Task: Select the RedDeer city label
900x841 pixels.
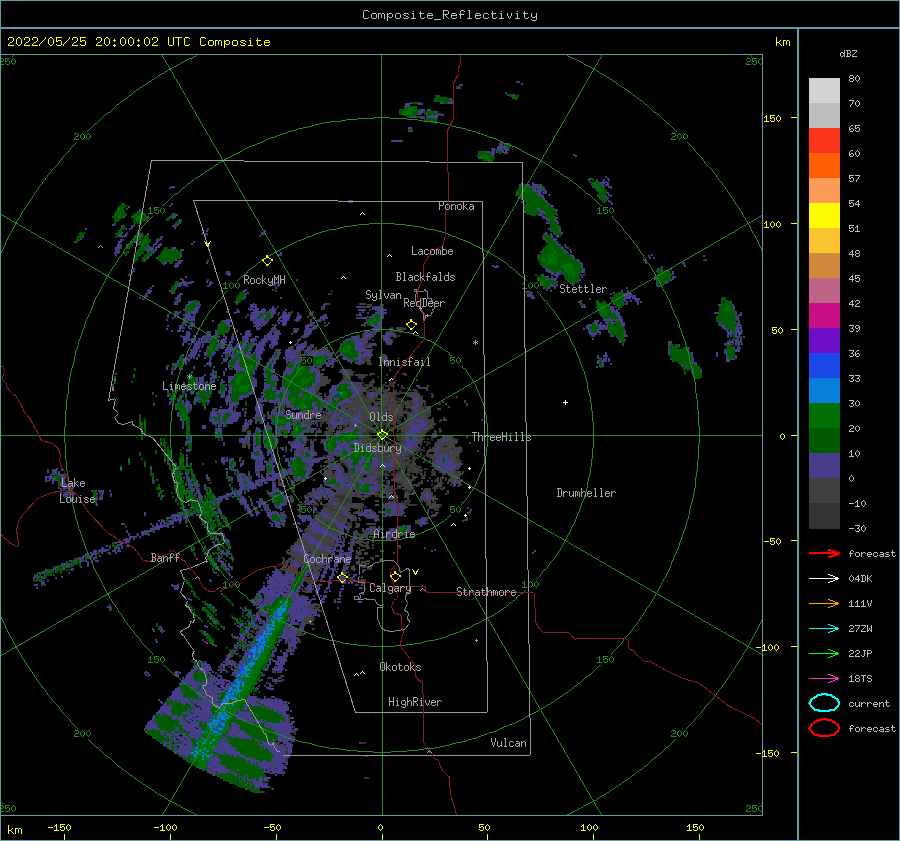Action: tap(424, 303)
